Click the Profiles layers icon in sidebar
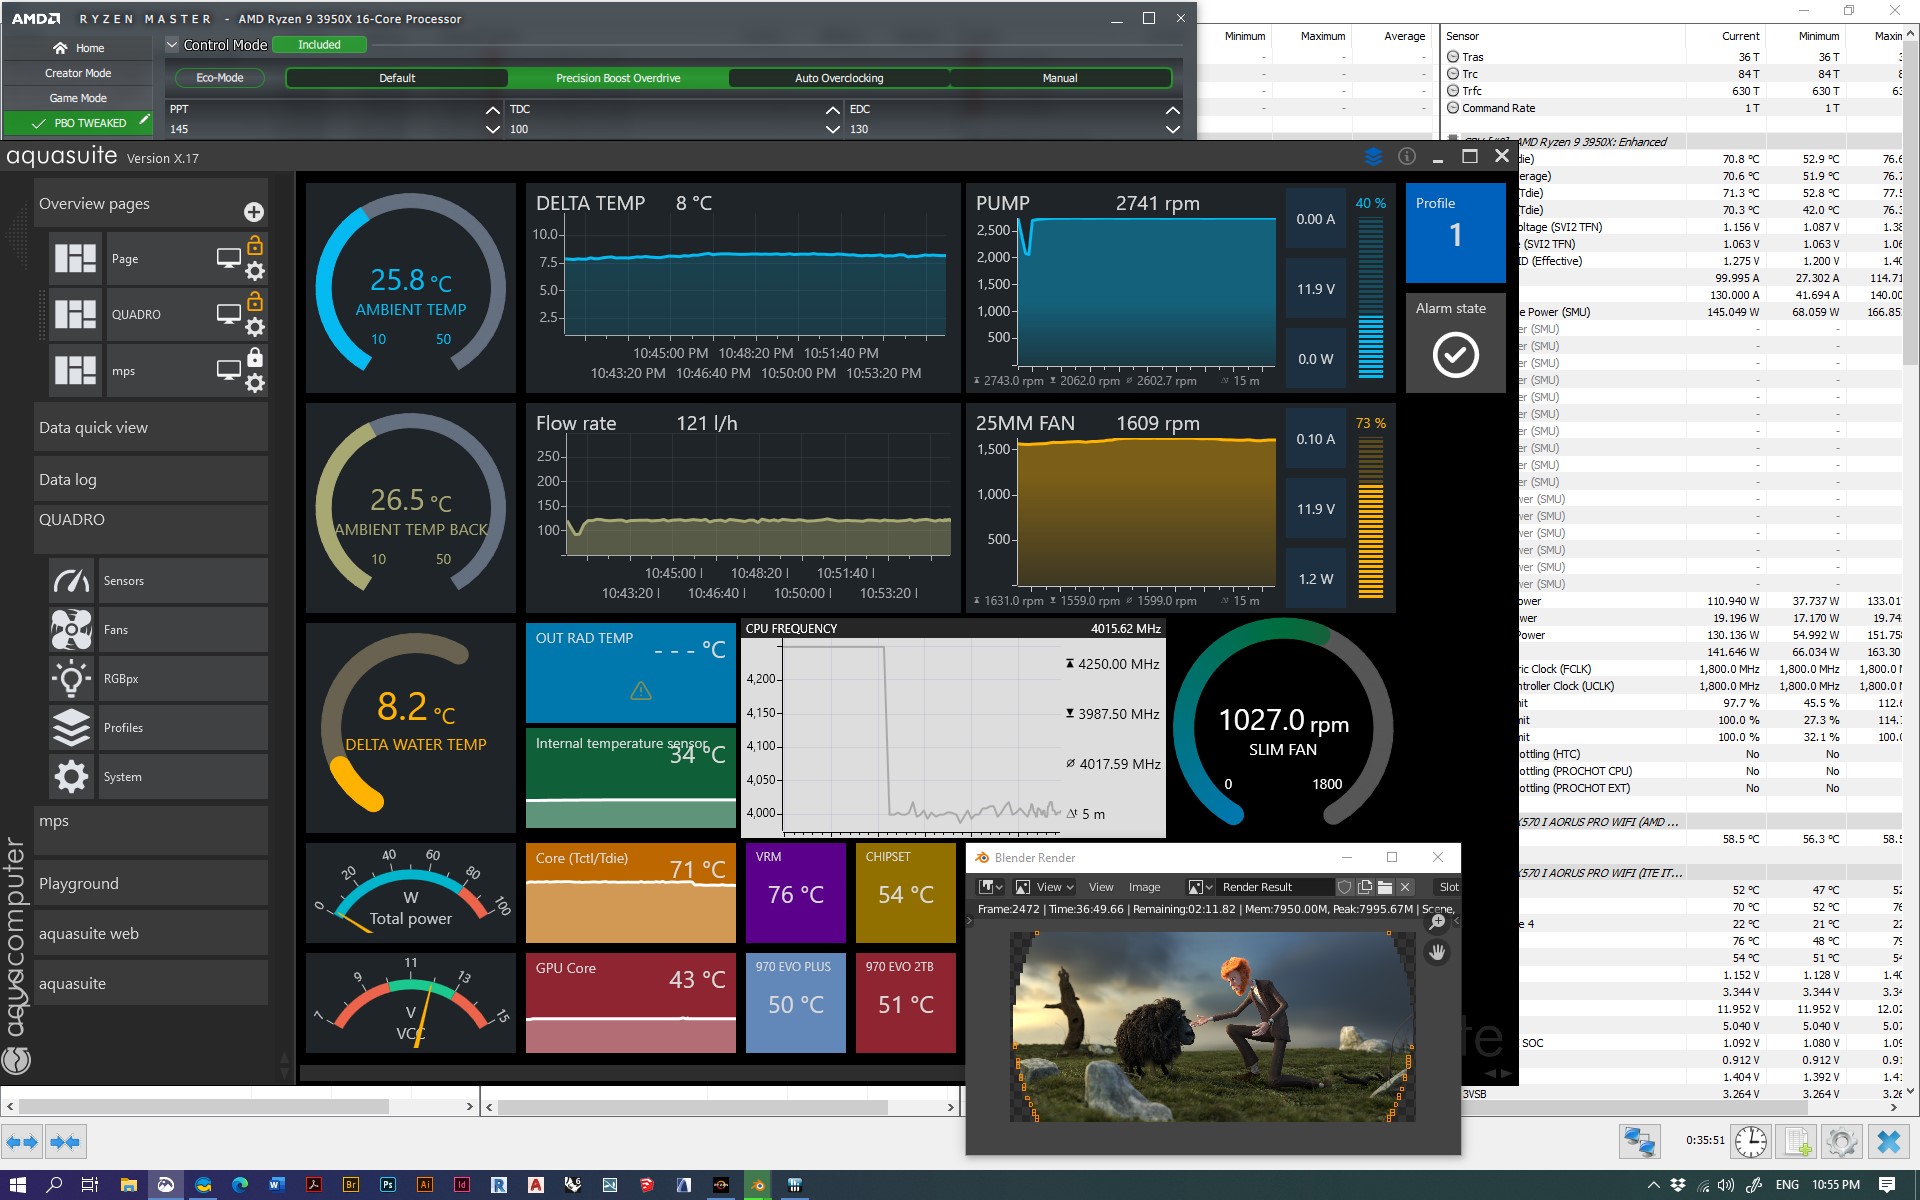 pyautogui.click(x=71, y=728)
